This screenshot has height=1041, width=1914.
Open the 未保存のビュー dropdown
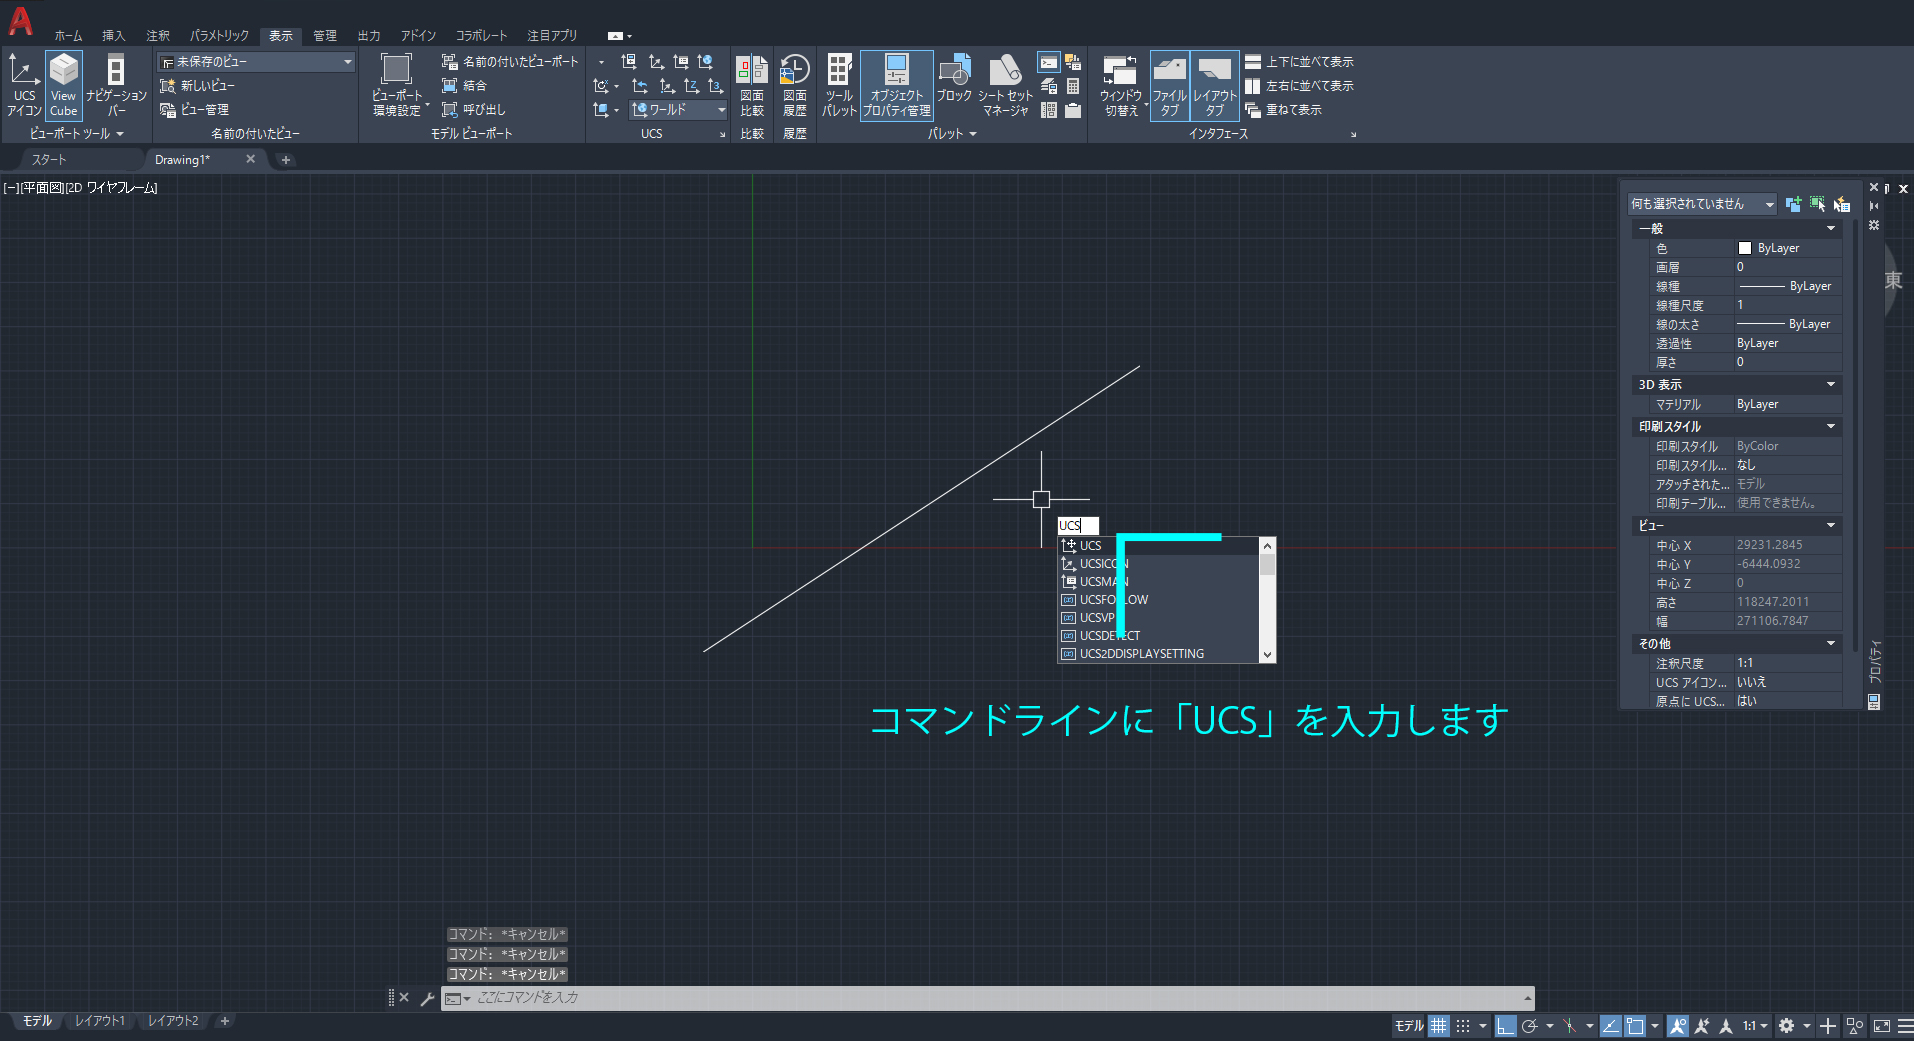tap(347, 61)
